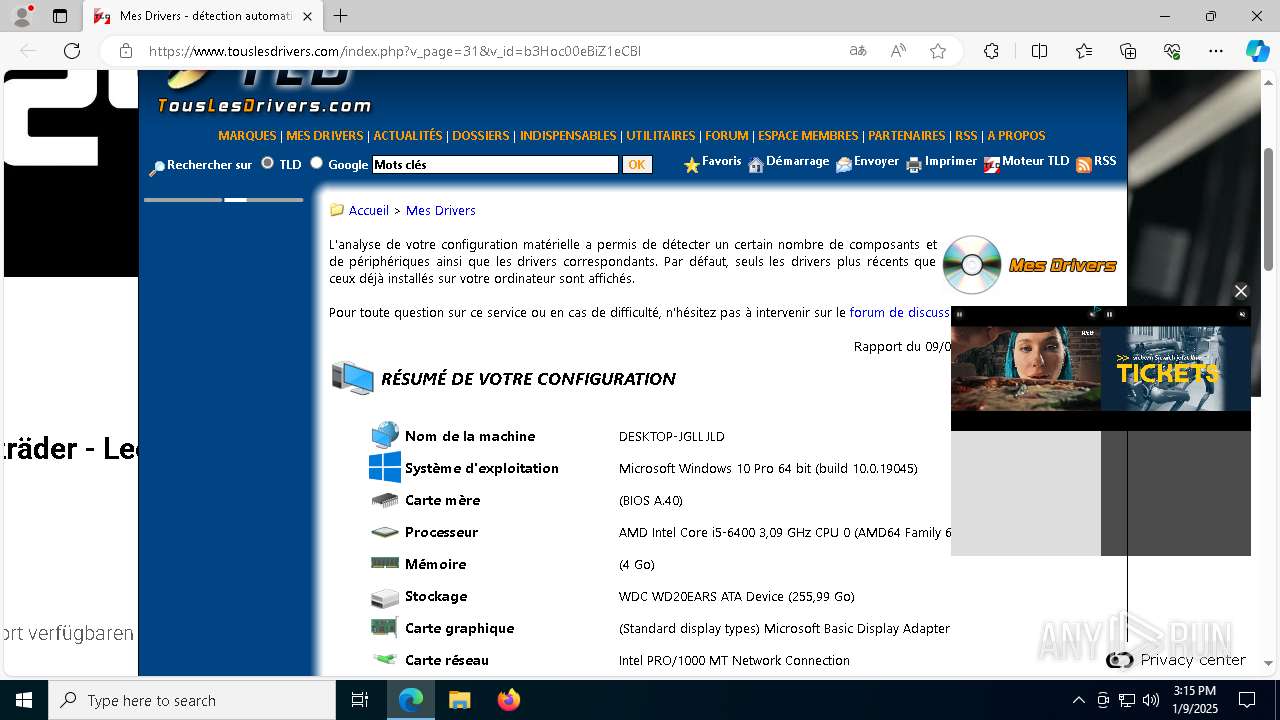Open Task View on taskbar
This screenshot has width=1280, height=720.
click(360, 700)
